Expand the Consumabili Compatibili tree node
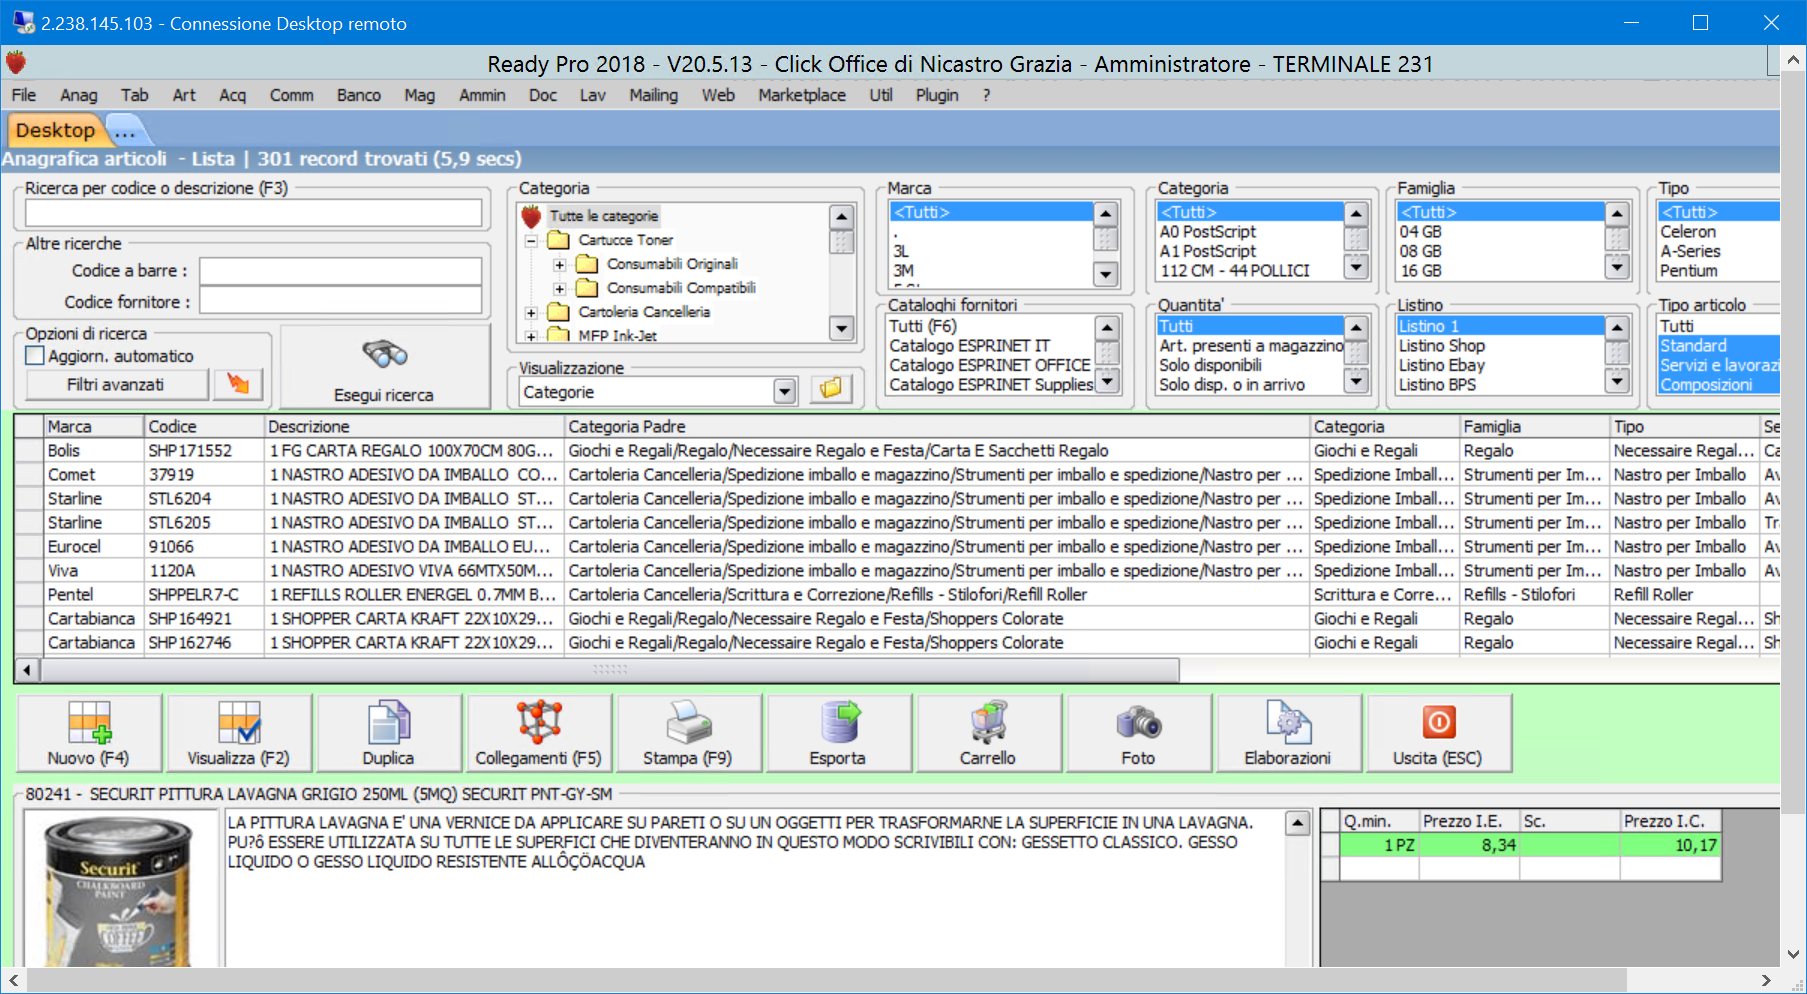Screen dimensions: 1807x994 (x=560, y=288)
